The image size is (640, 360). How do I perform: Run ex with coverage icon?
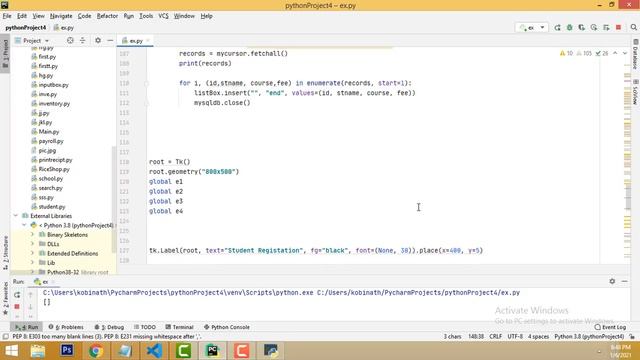click(x=582, y=27)
